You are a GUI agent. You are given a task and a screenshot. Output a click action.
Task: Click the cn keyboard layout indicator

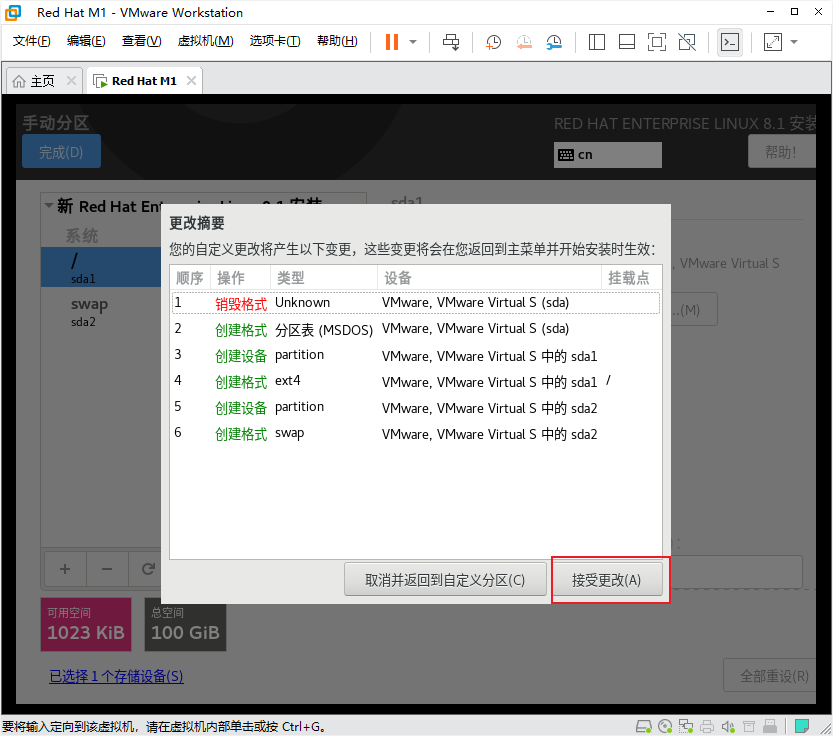[x=607, y=155]
